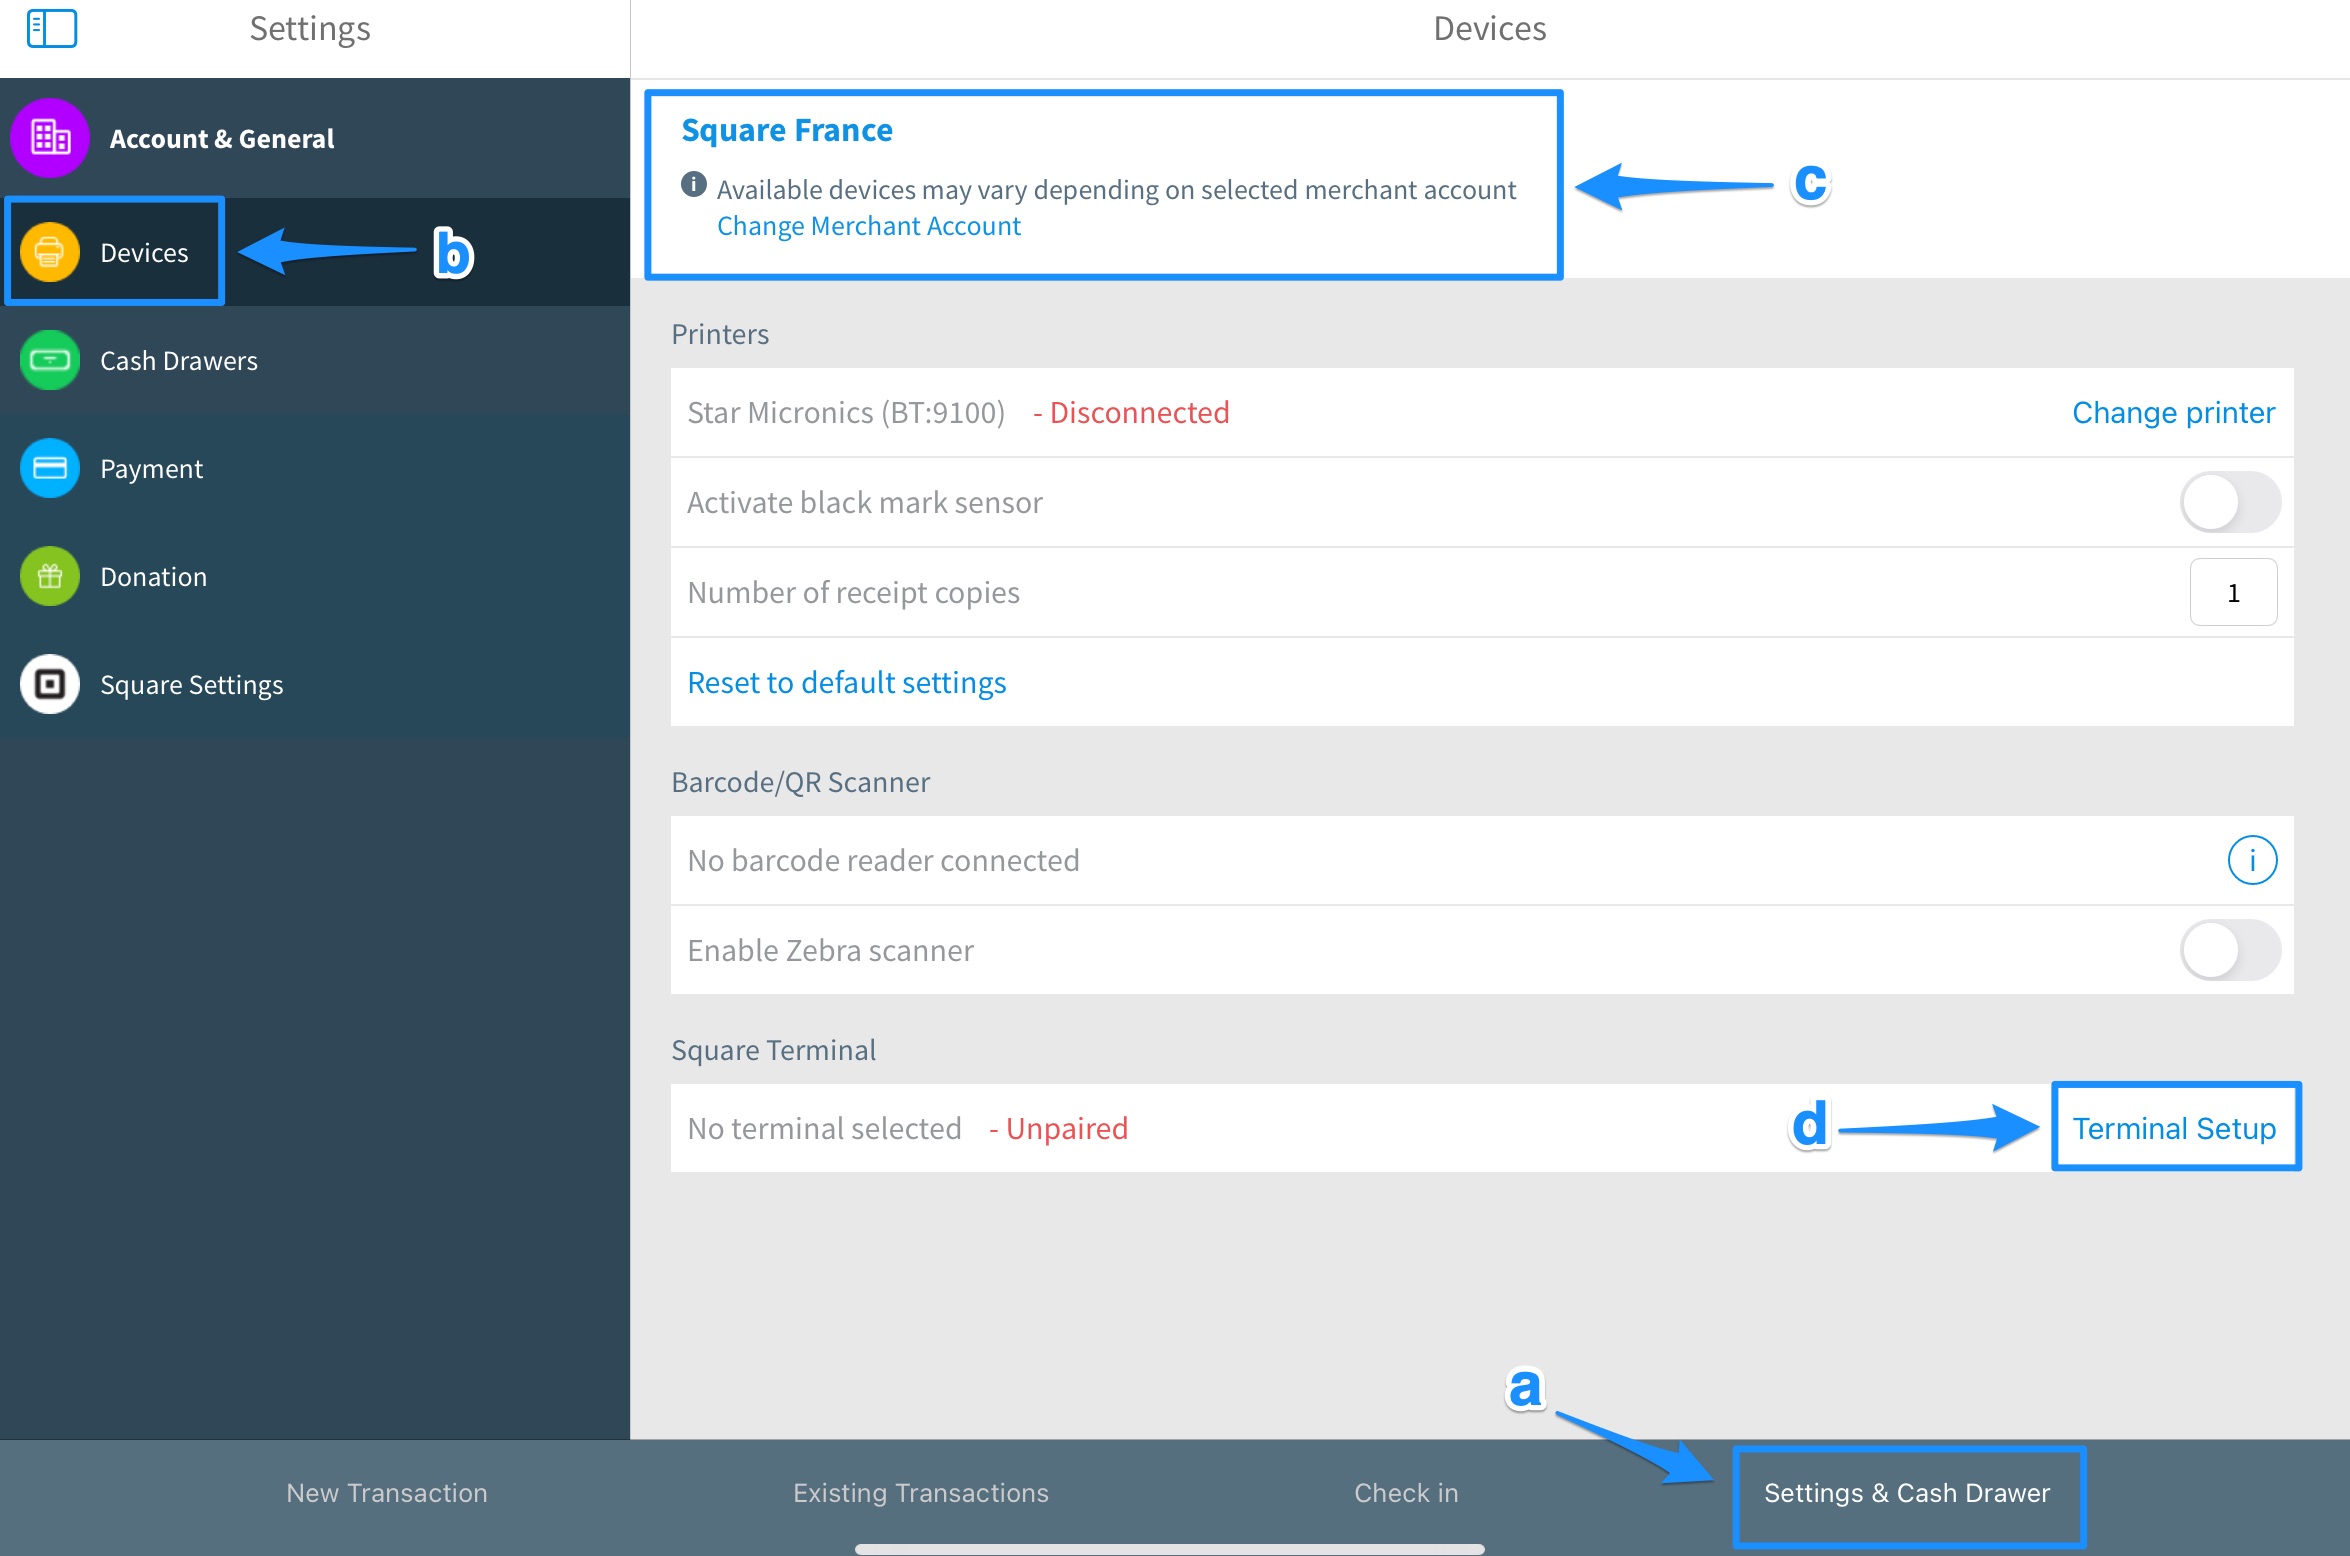Click barcode reader info icon

point(2252,860)
